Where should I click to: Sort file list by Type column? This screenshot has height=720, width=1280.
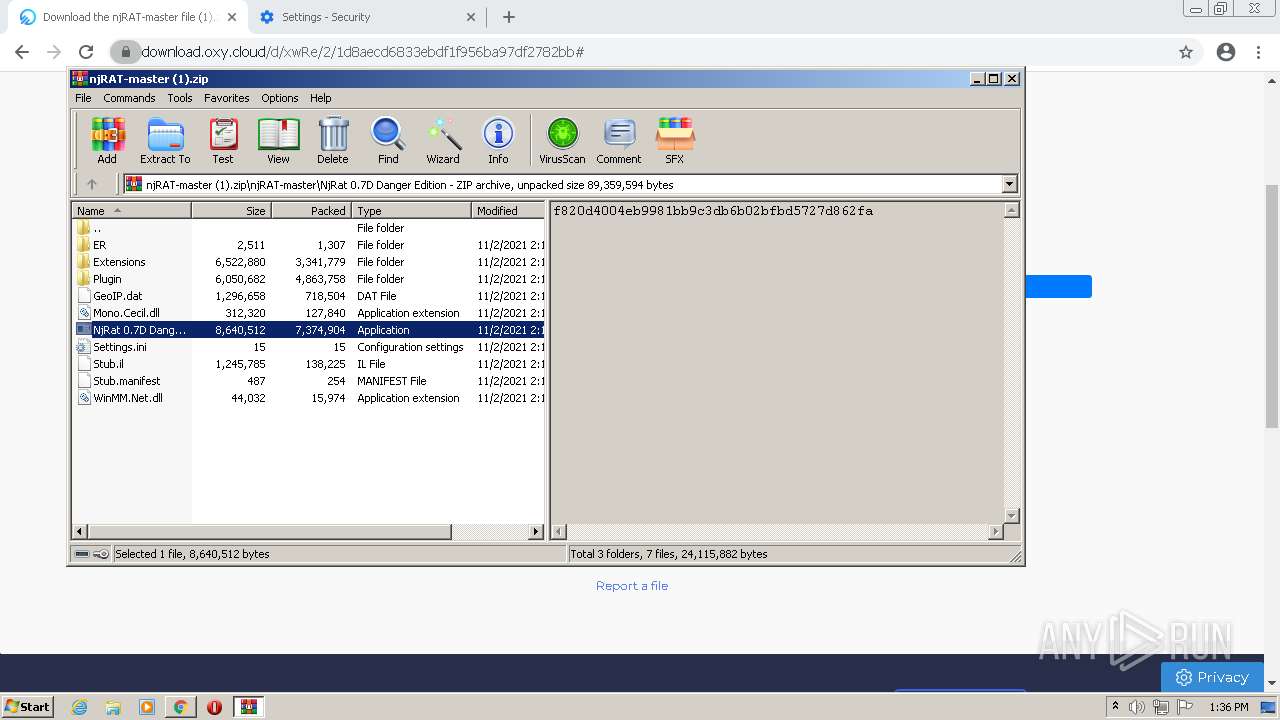click(411, 211)
